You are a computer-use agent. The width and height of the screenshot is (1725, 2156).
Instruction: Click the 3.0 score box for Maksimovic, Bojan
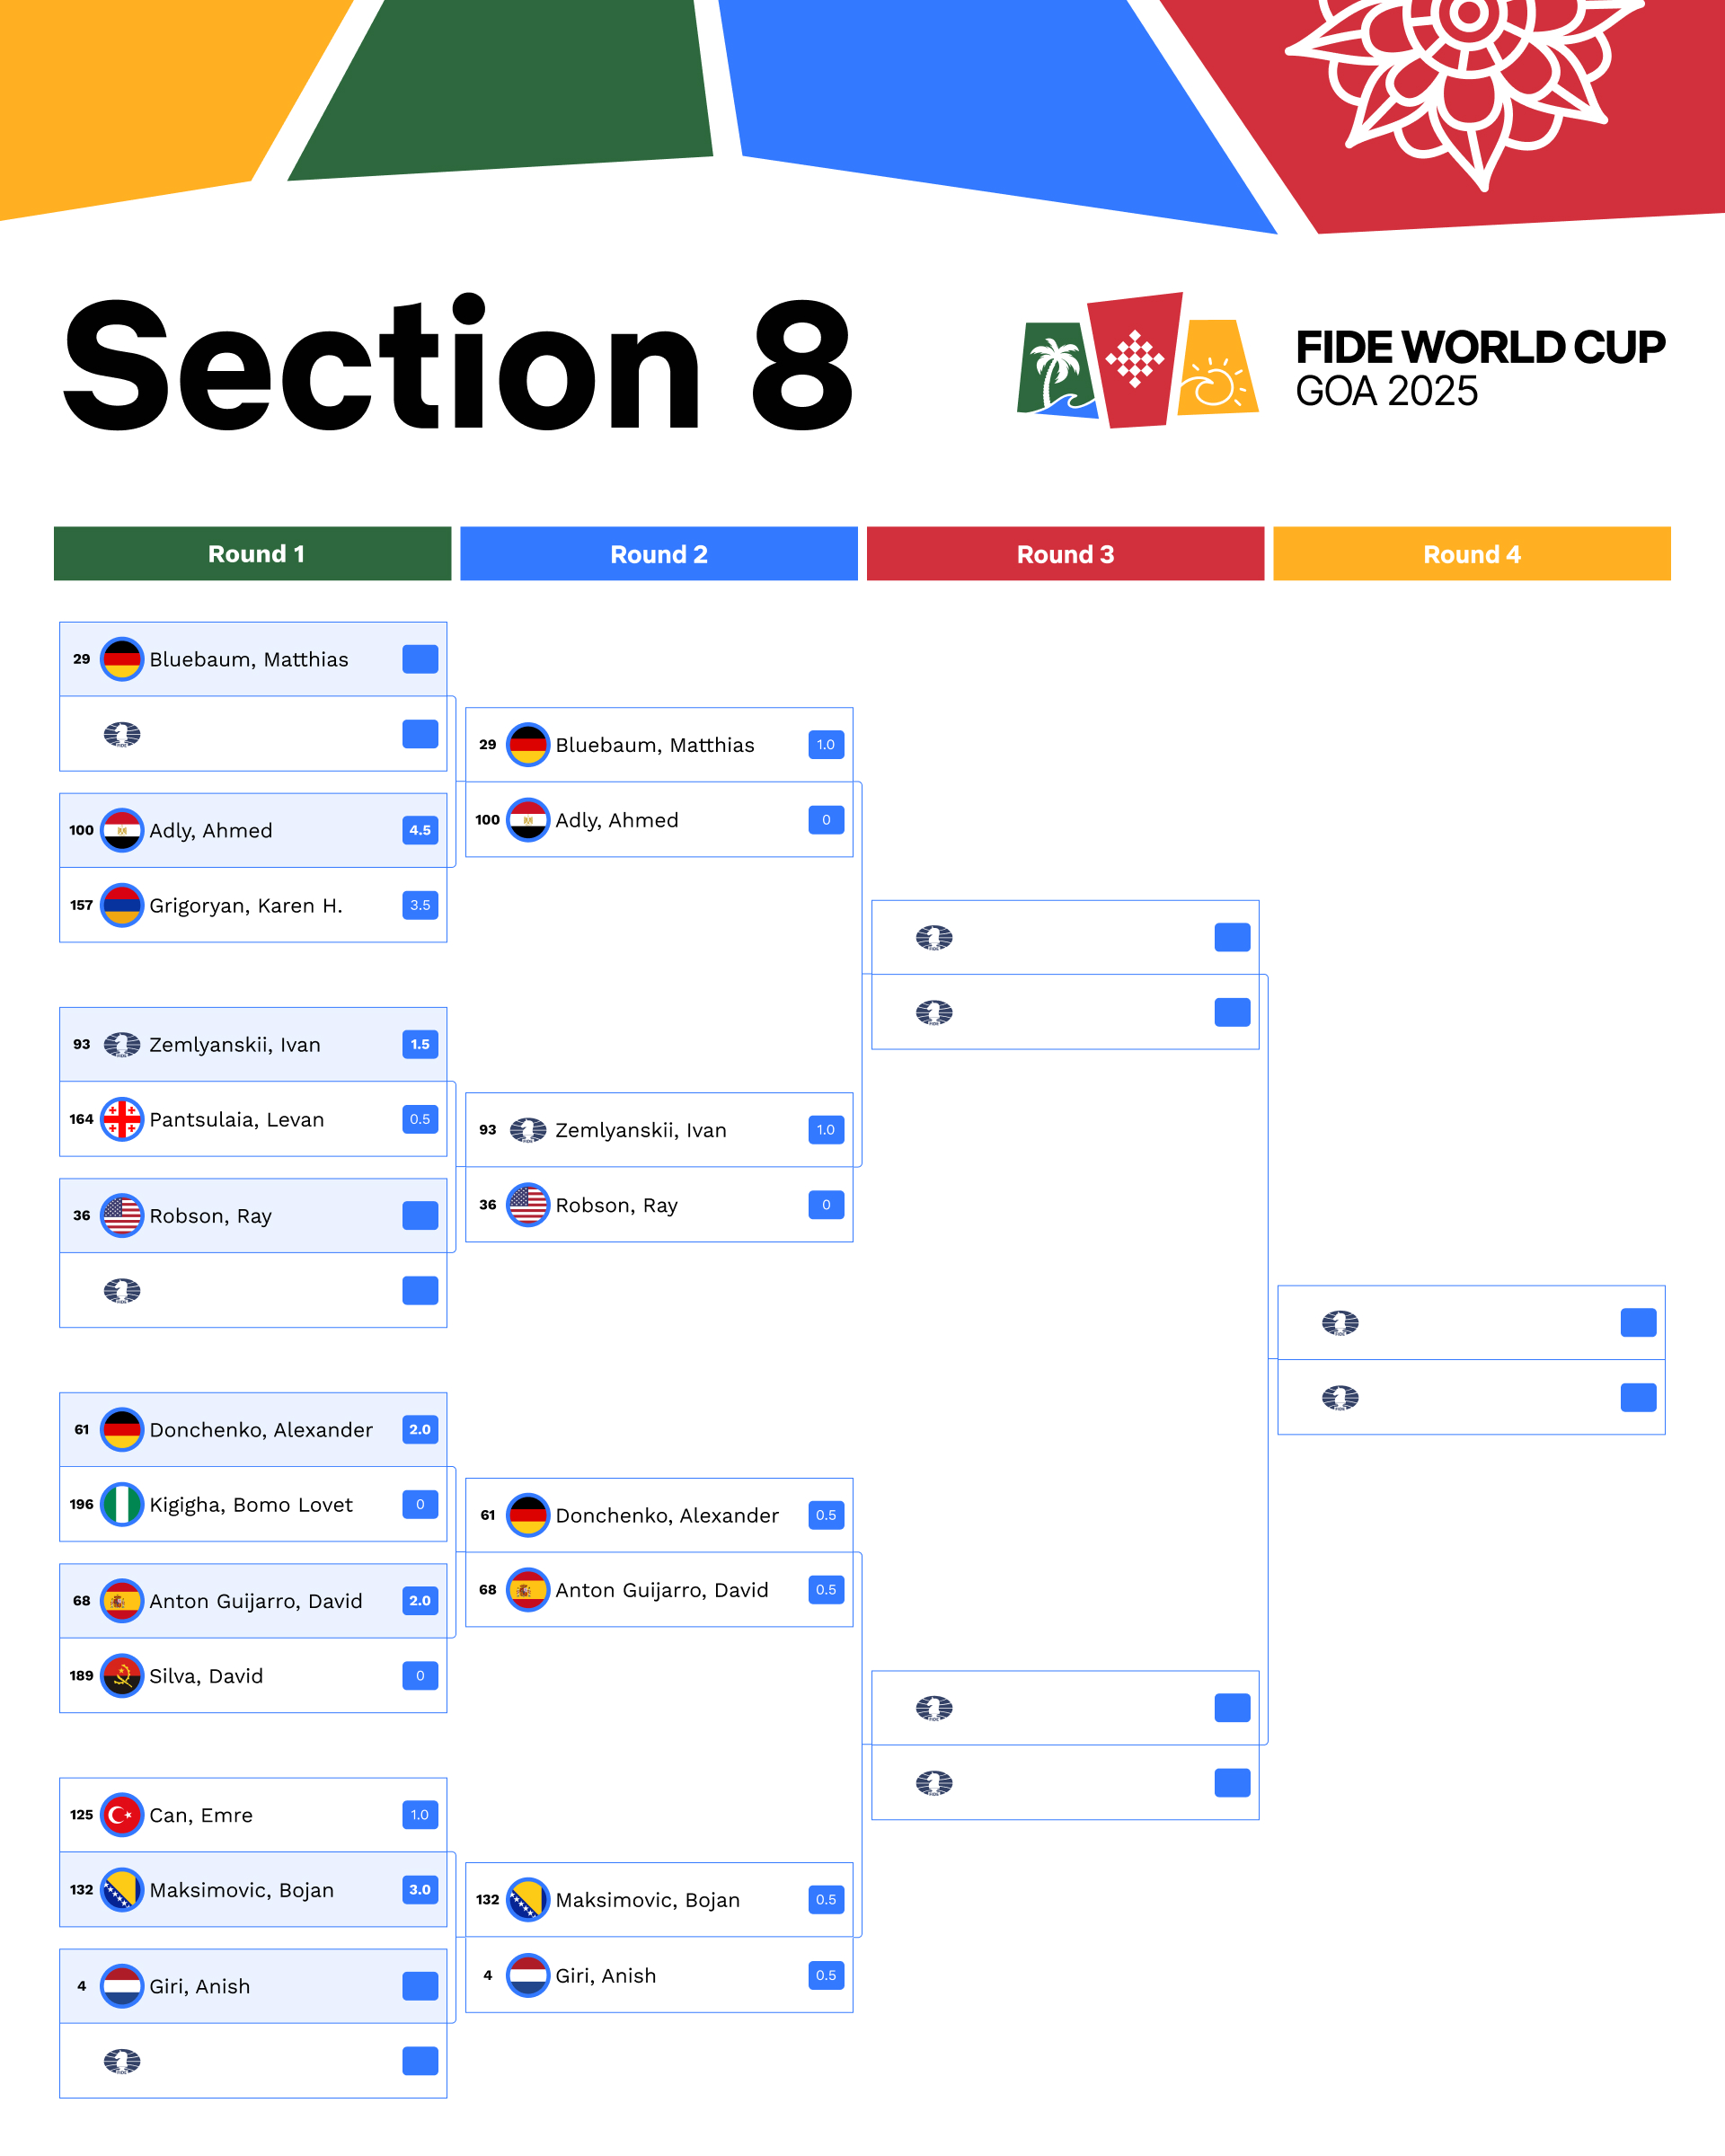coord(420,1889)
